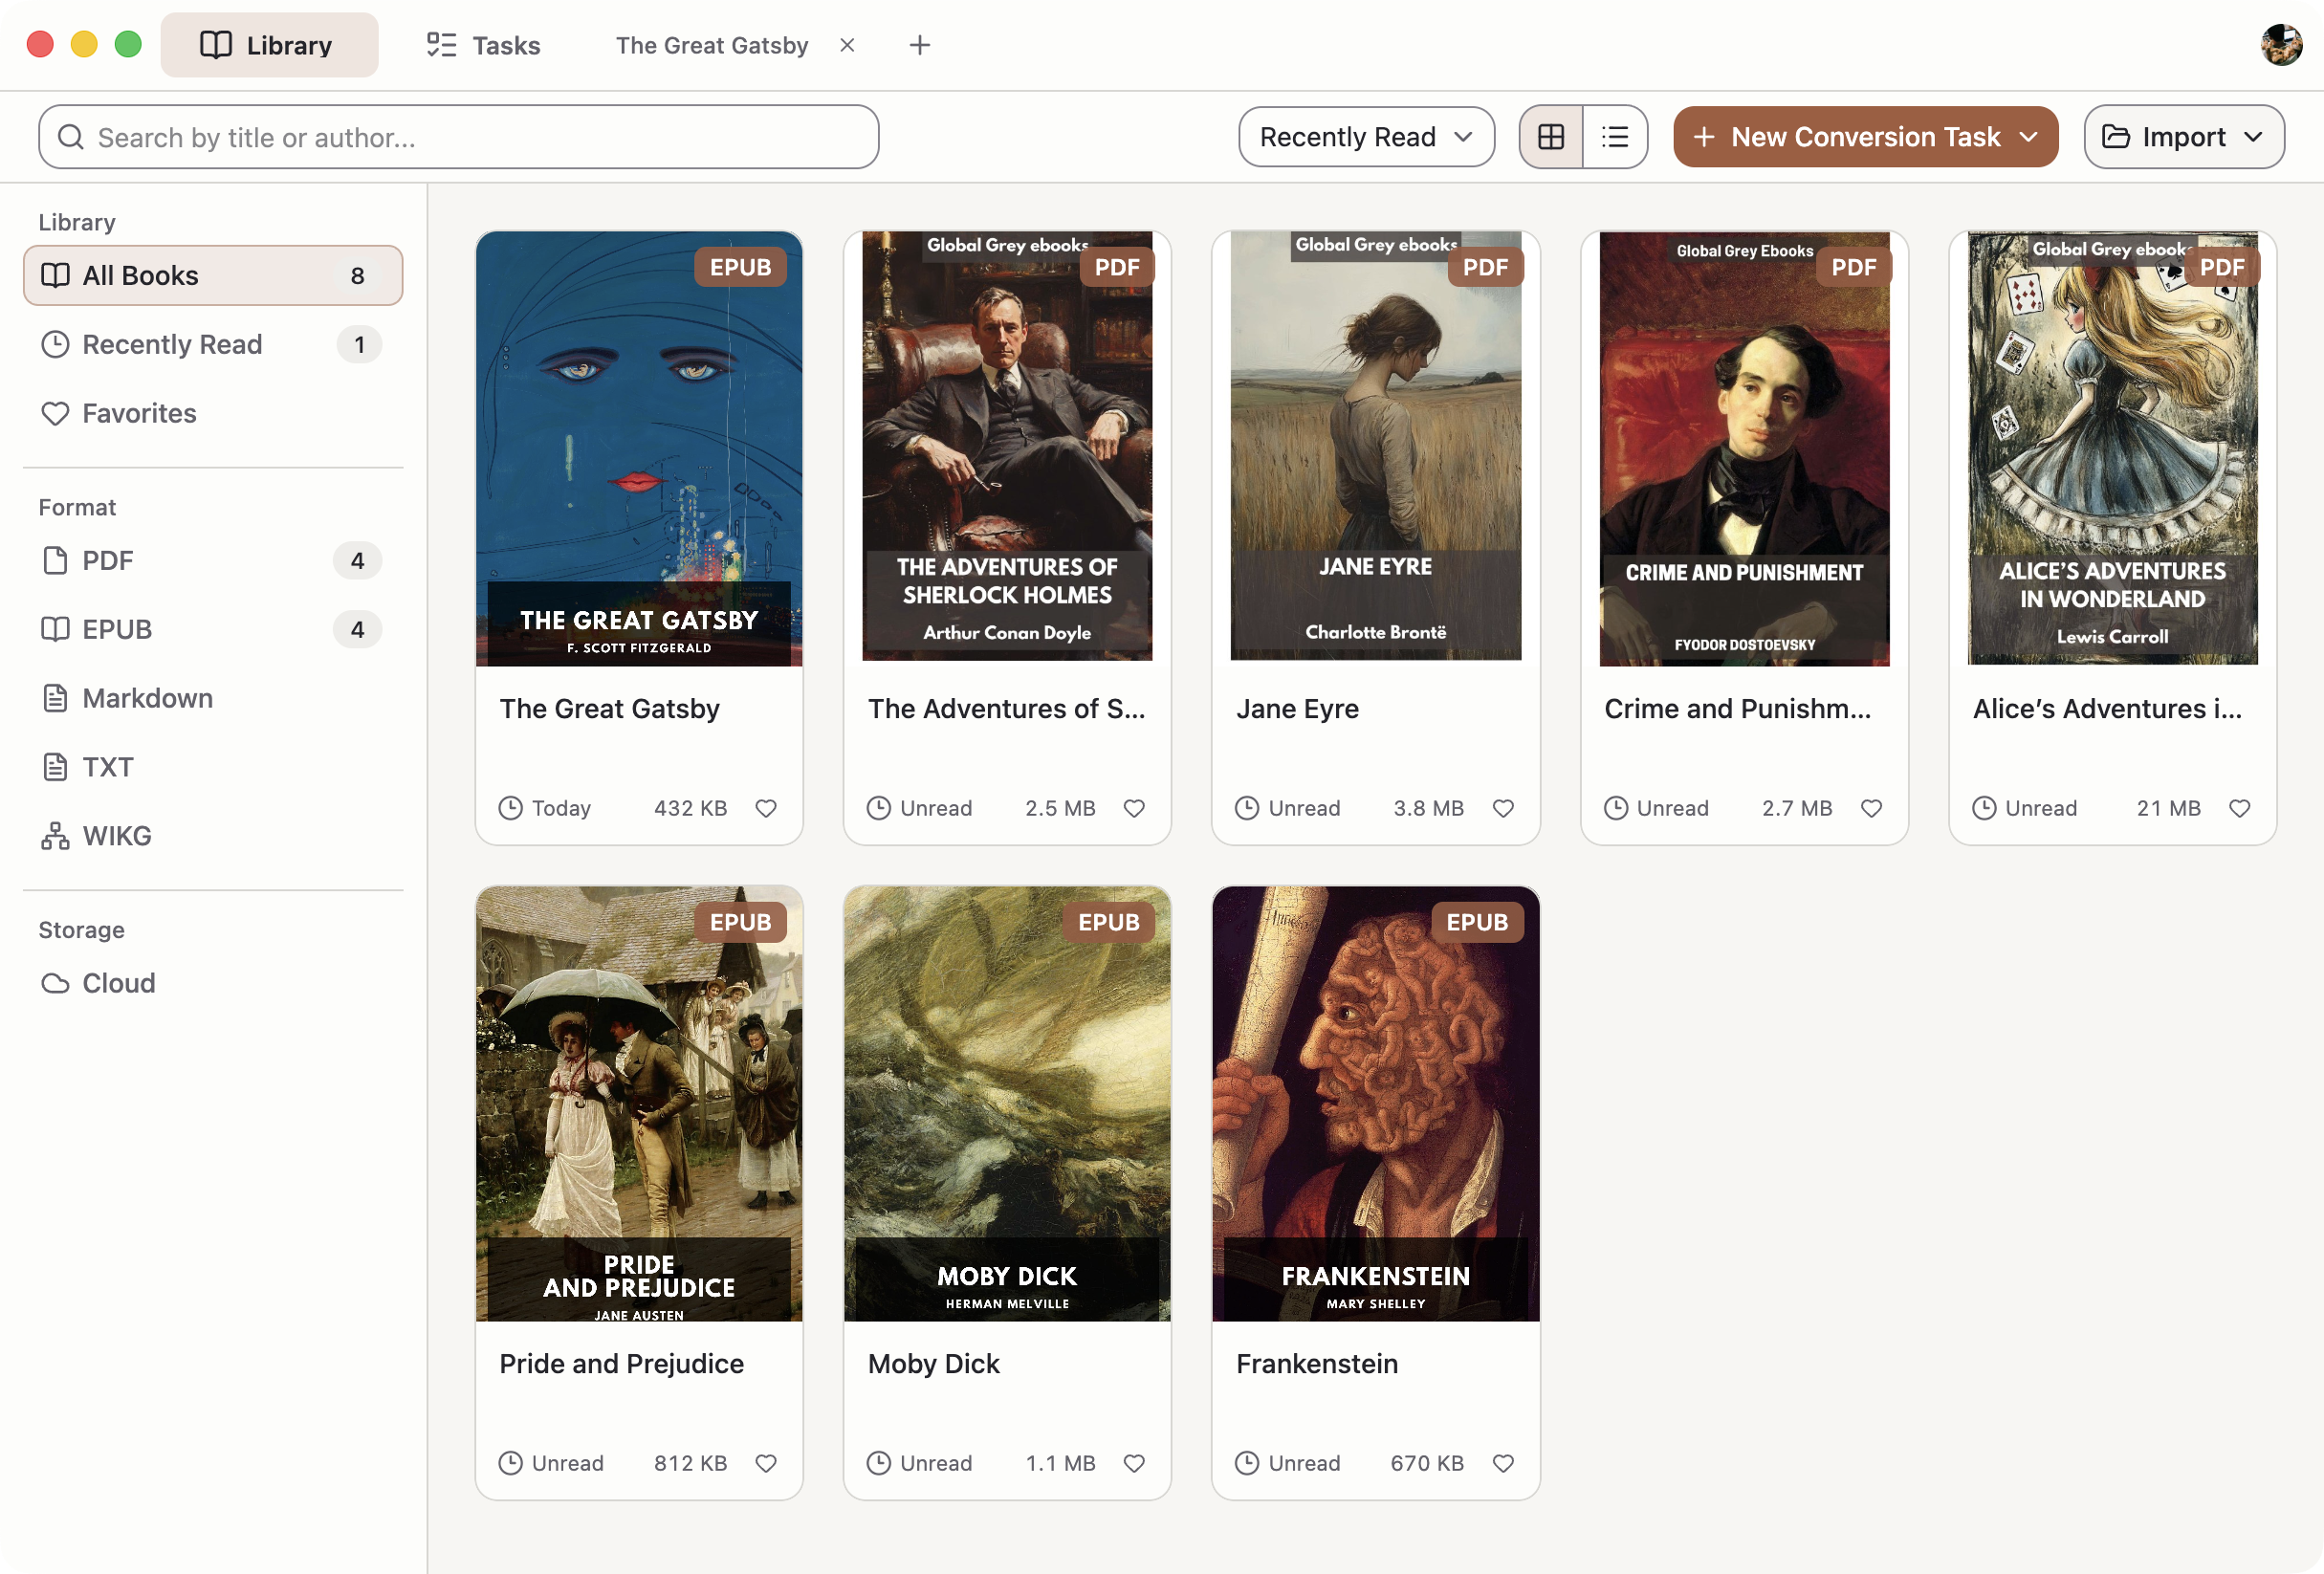
Task: Add a new tab with plus icon
Action: tap(920, 45)
